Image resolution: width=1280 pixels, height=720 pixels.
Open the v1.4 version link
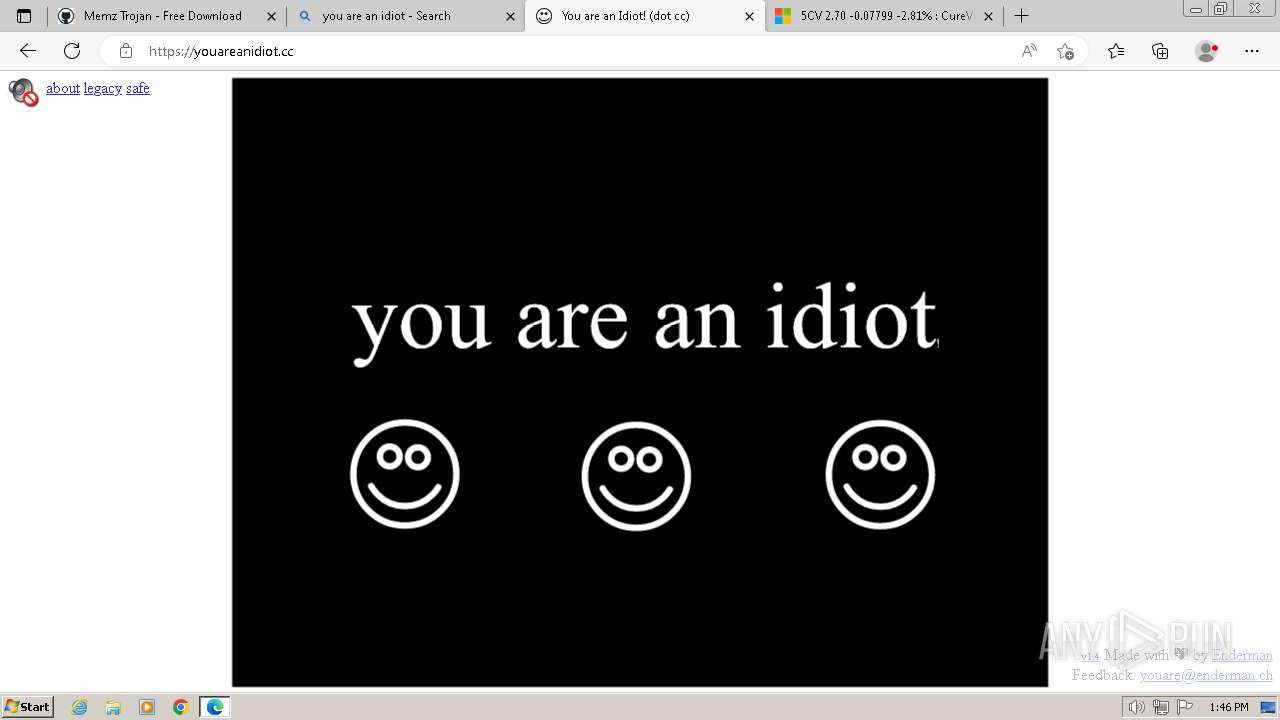[x=1090, y=656]
